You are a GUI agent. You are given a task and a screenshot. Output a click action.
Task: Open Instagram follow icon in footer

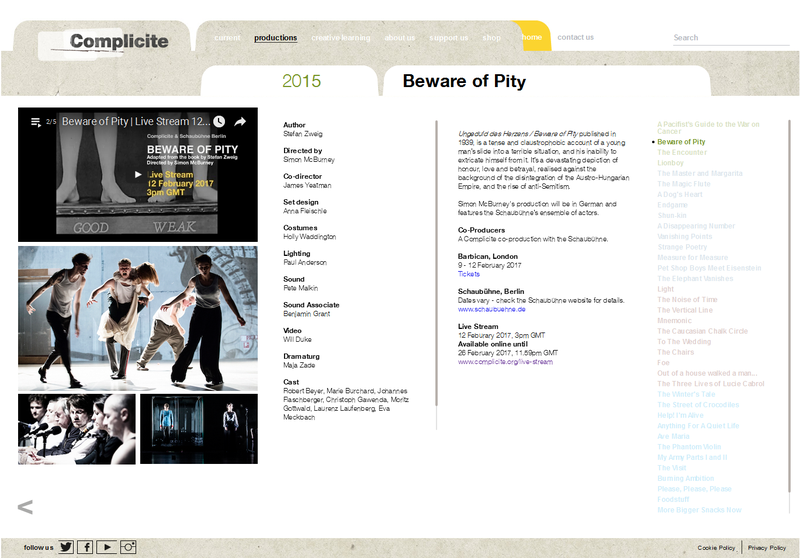point(128,547)
